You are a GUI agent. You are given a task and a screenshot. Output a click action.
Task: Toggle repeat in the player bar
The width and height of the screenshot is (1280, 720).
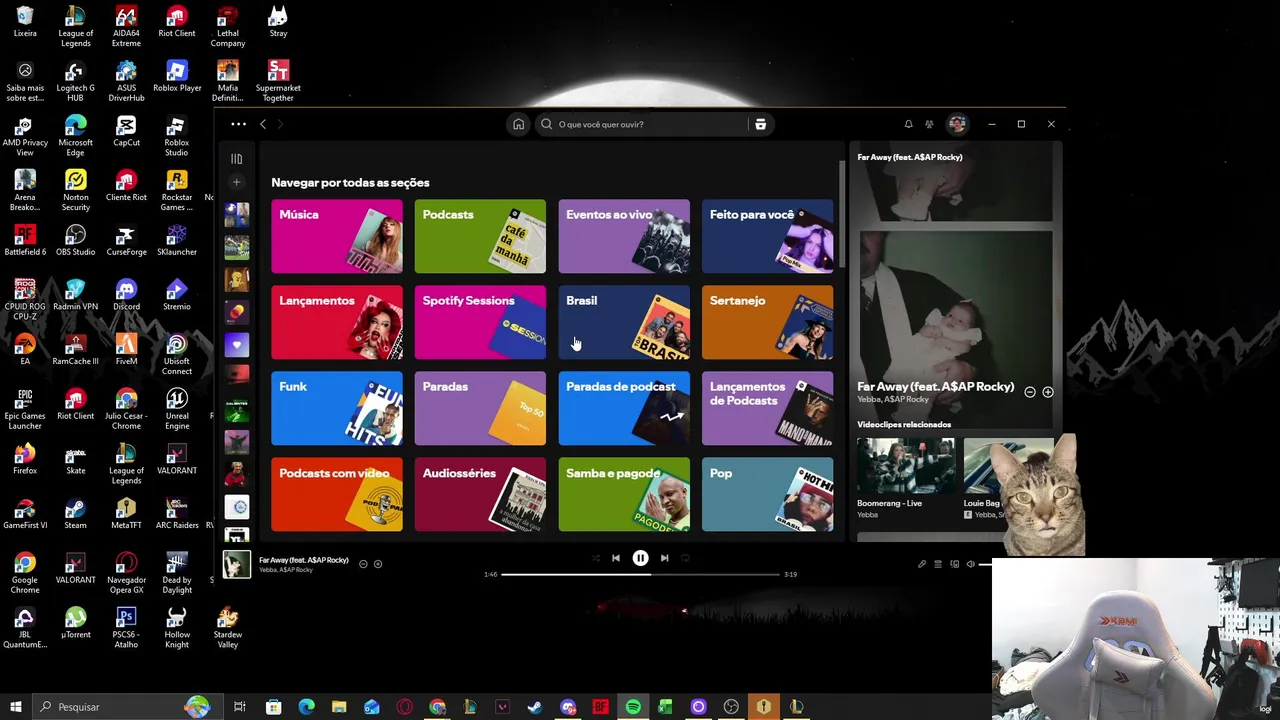[x=686, y=558]
